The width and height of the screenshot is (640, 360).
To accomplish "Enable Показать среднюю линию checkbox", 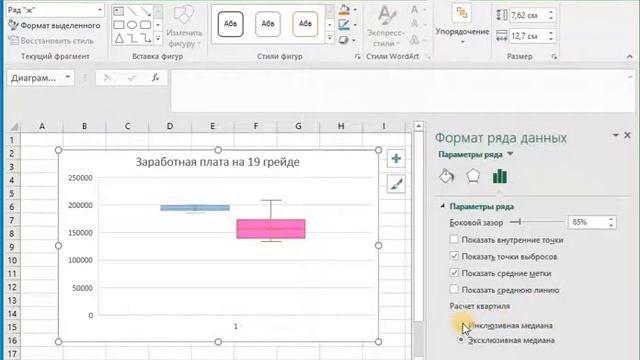I will 454,290.
